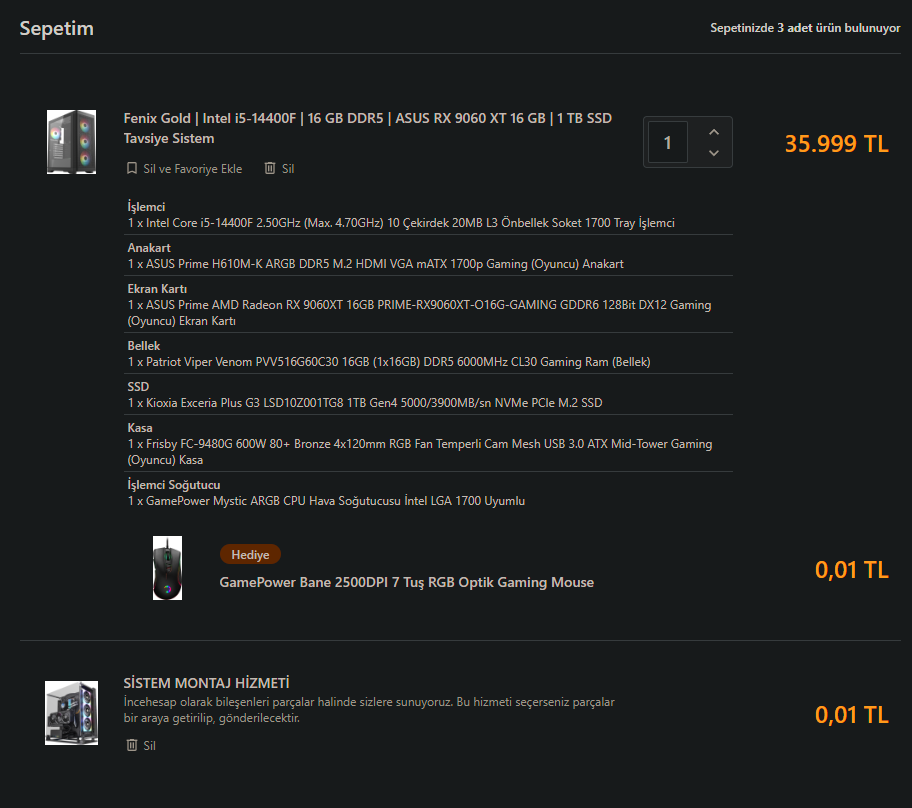
Task: Click the montaj service description paragraph
Action: tap(369, 710)
